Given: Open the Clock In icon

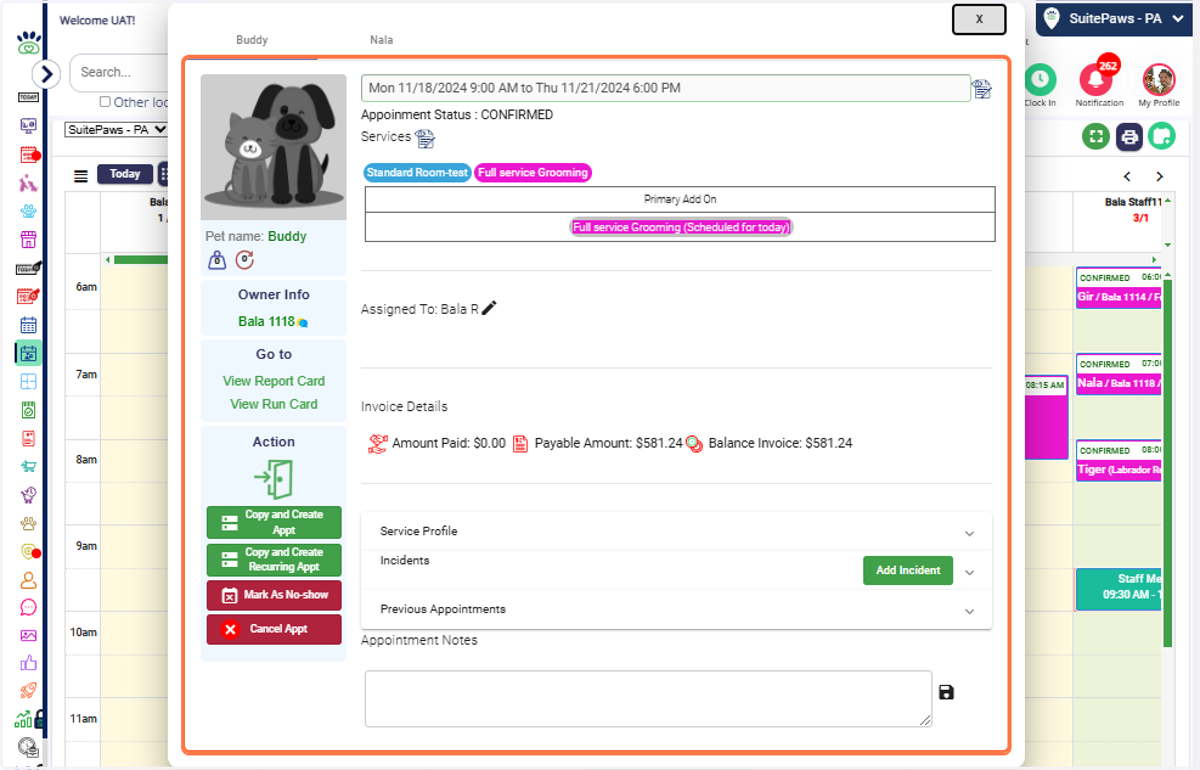Looking at the screenshot, I should (1039, 81).
